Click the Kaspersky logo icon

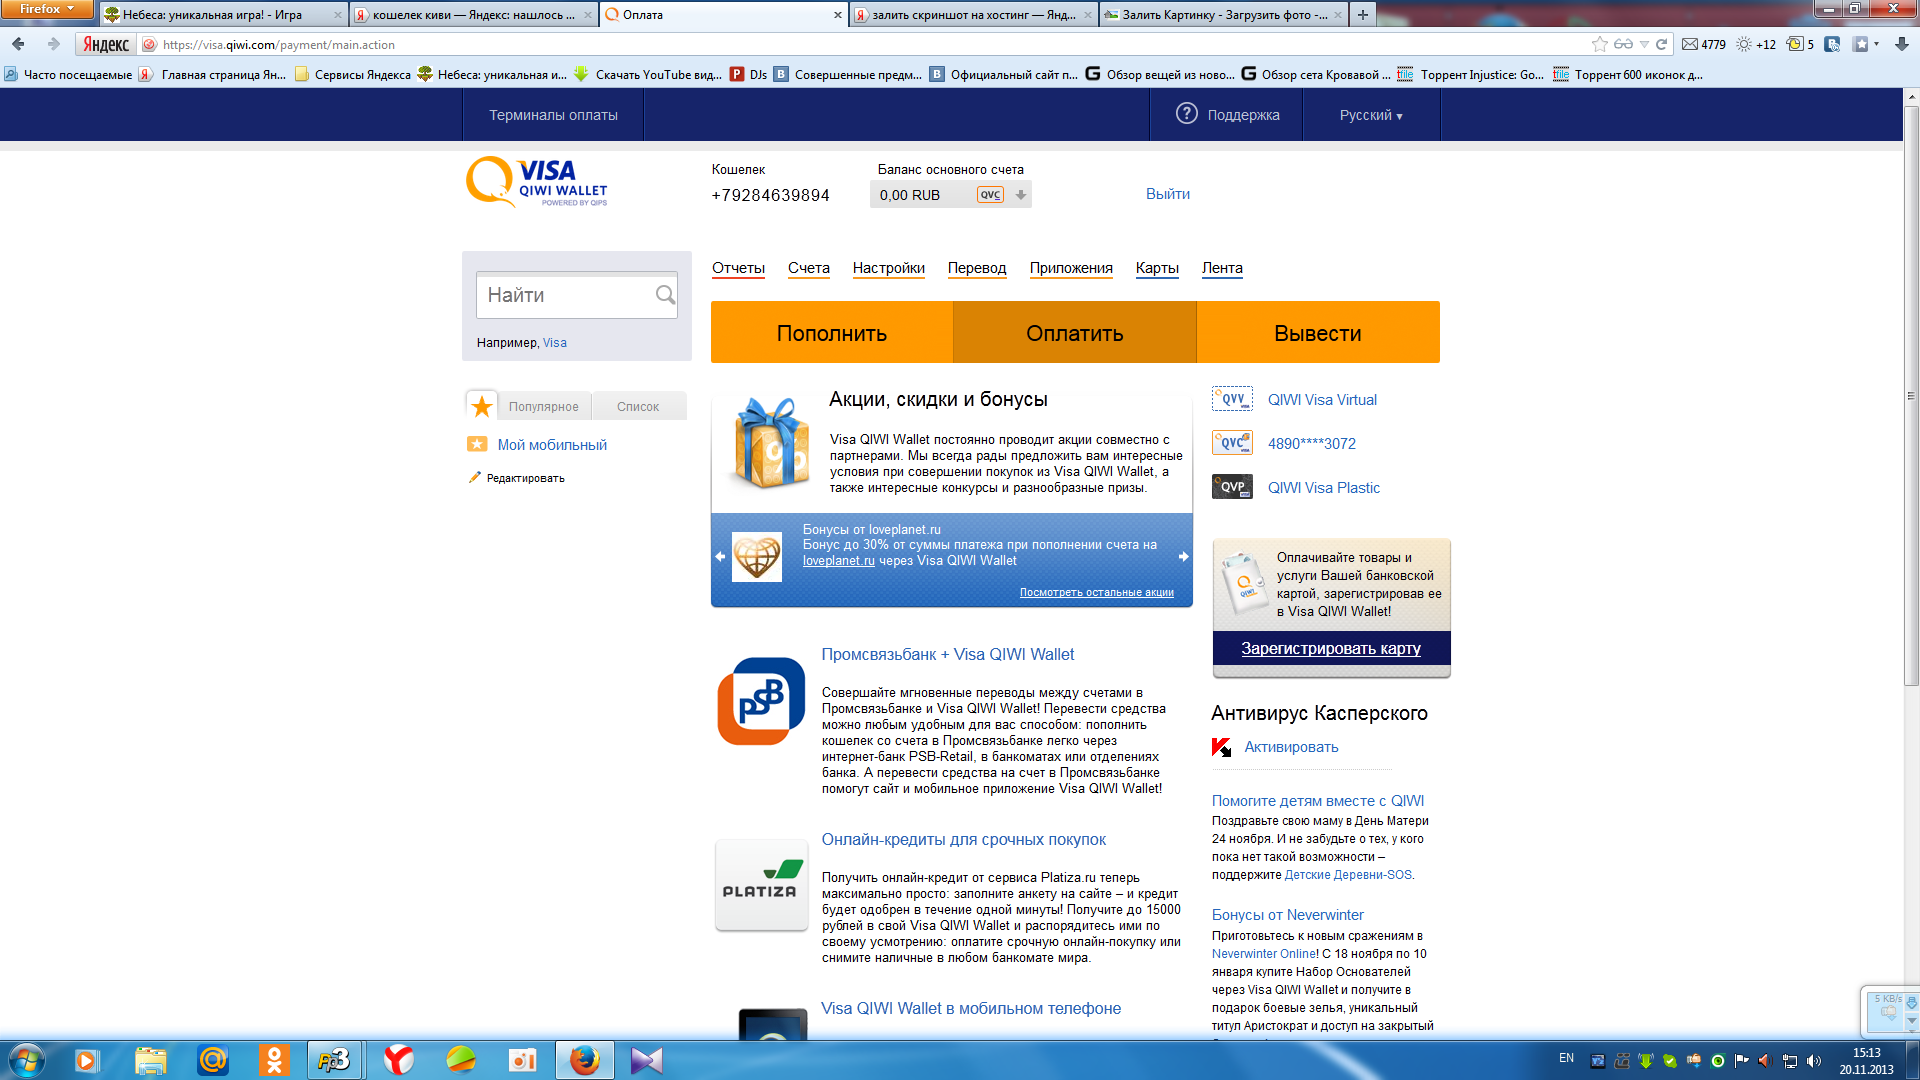tap(1221, 747)
